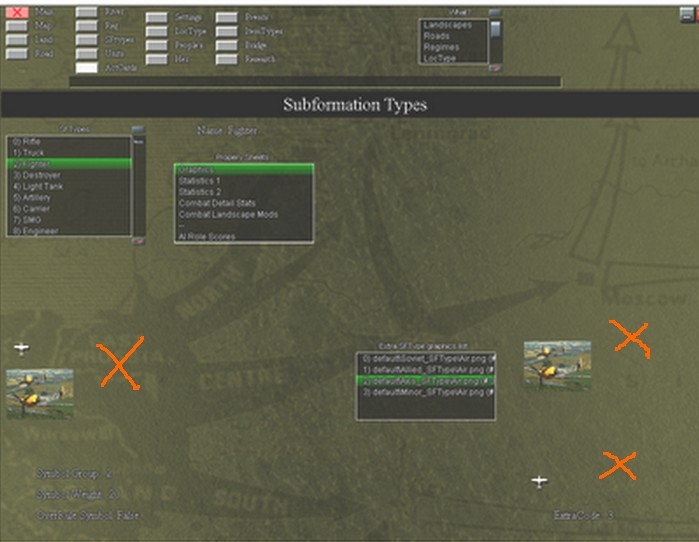Viewport: 699px width, 542px height.
Task: Open the Map editor button
Action: 17,26
